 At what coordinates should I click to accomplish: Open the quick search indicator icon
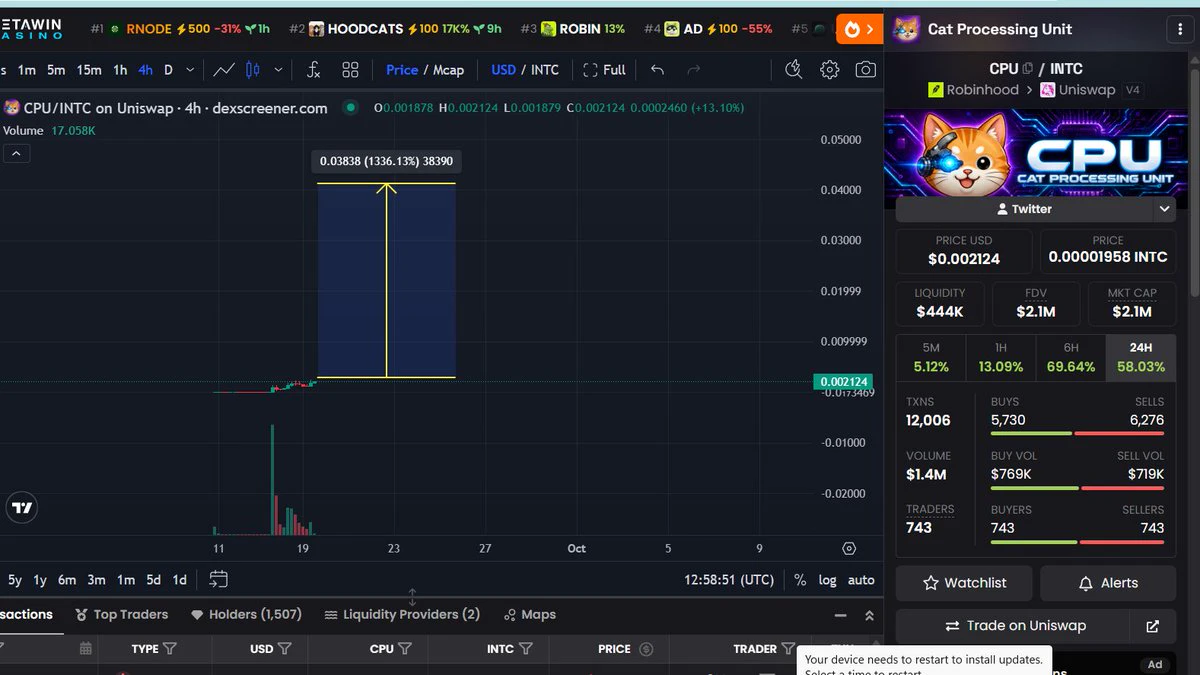coord(793,70)
